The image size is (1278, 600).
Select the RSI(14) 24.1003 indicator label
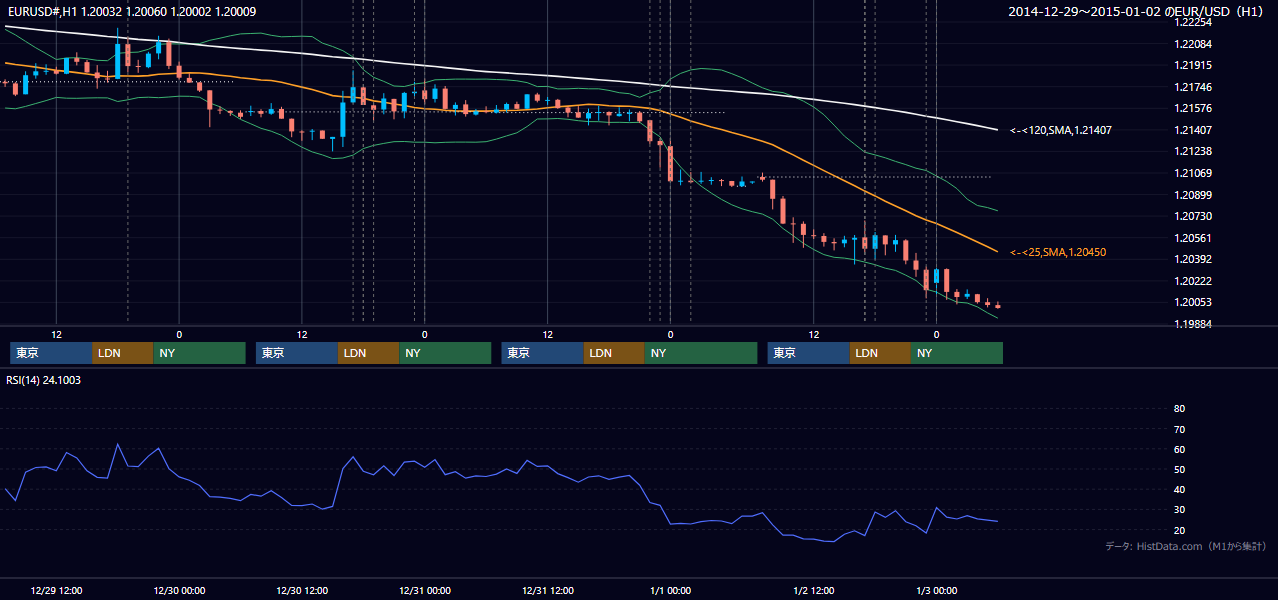click(44, 380)
